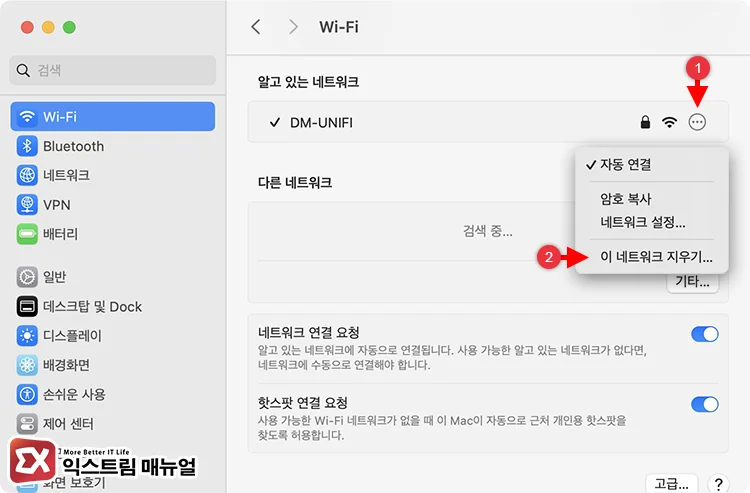
Task: Open the 고급... advanced button
Action: pyautogui.click(x=672, y=483)
